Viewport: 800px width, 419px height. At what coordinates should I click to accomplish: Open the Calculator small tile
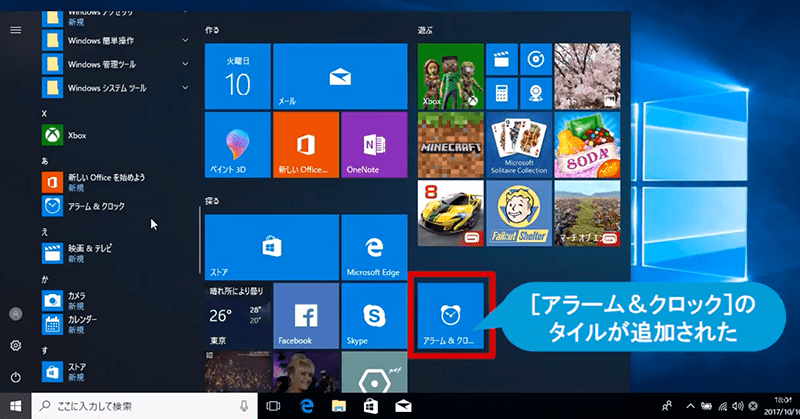tap(502, 93)
